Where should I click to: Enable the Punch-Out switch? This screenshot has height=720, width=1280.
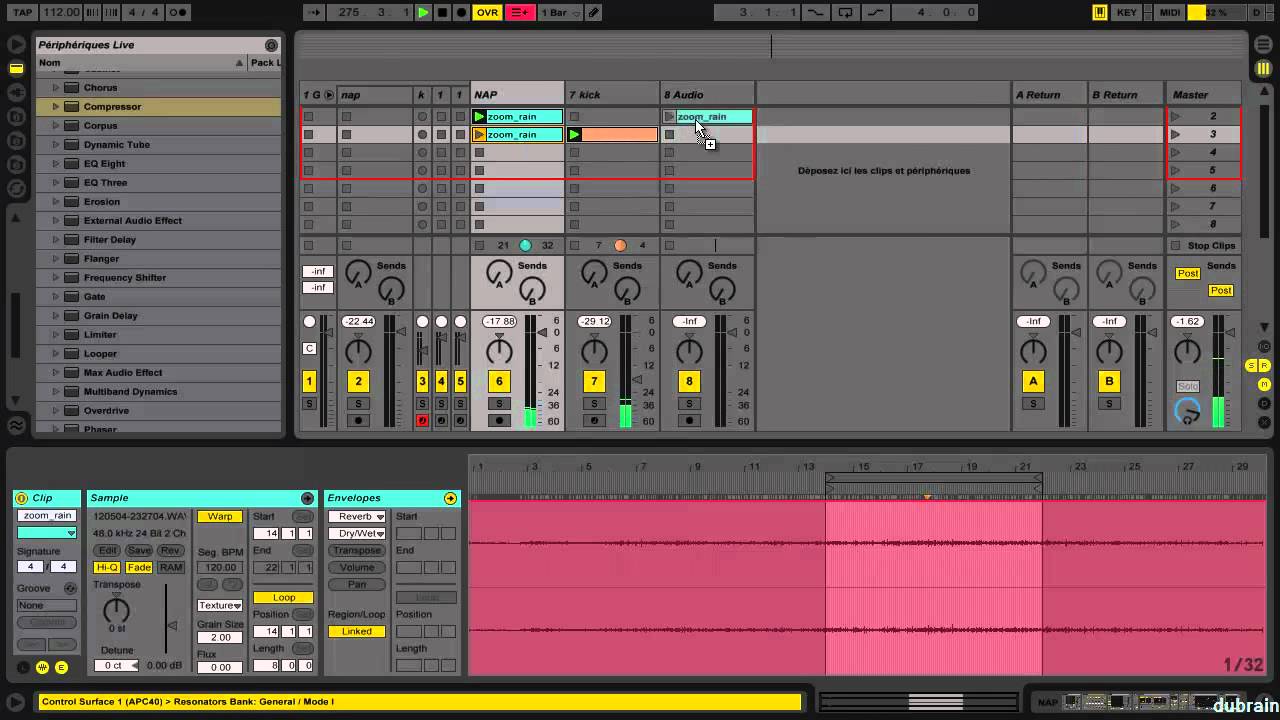point(876,12)
